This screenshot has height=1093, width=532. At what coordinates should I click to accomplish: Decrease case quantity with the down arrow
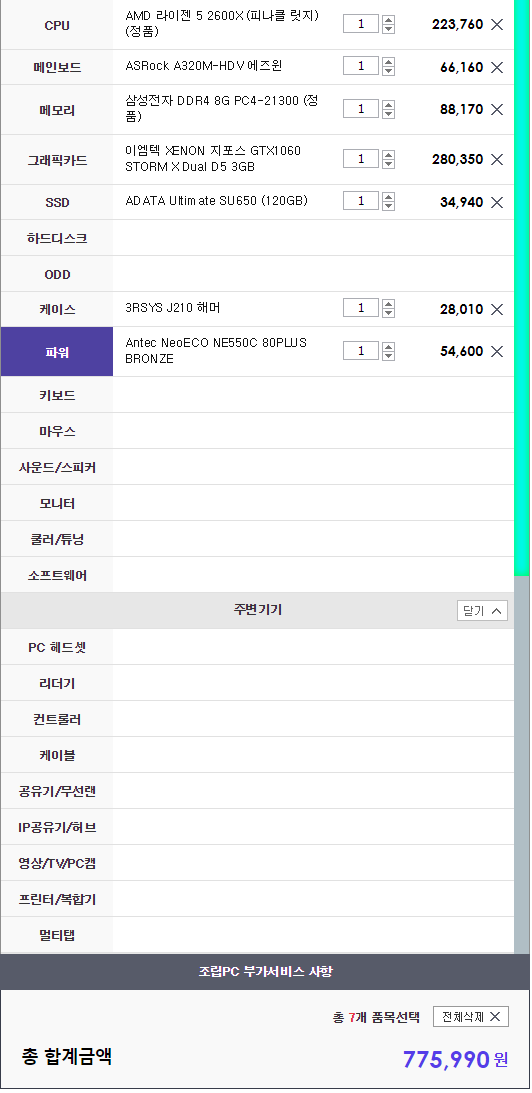[388, 314]
